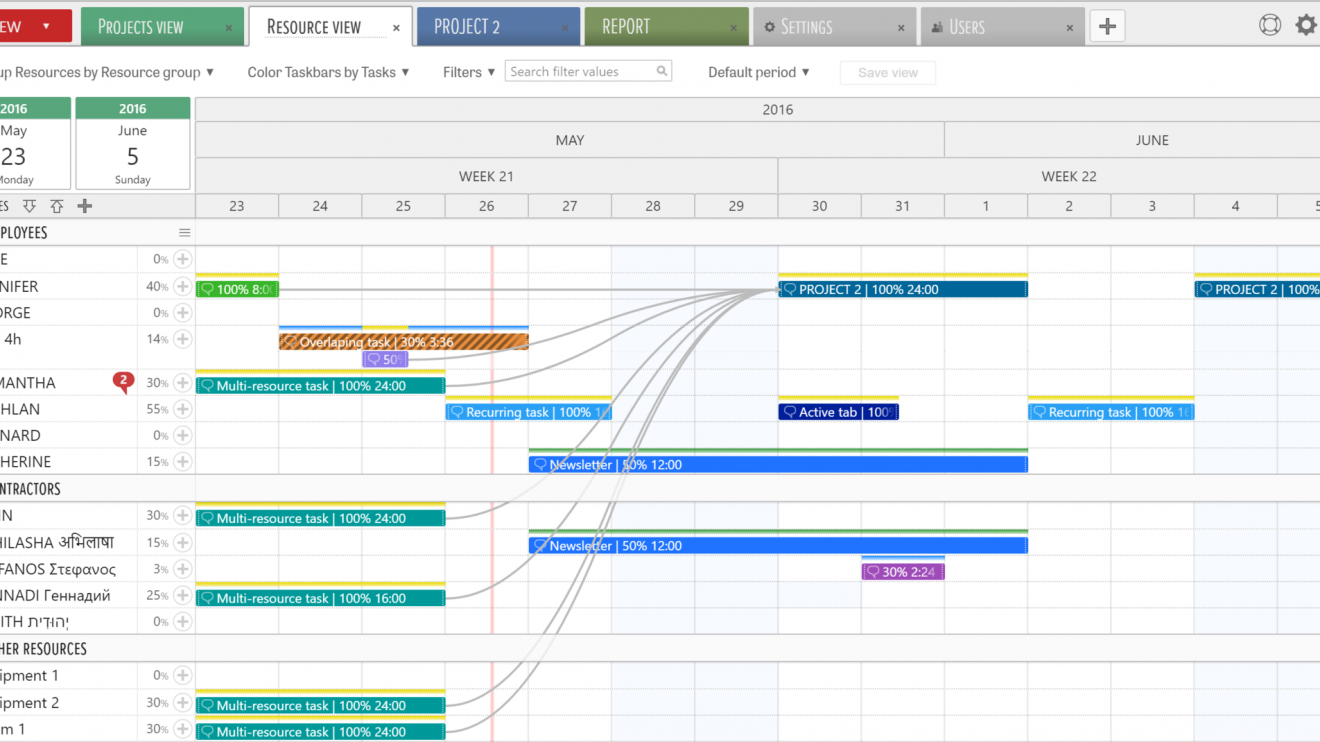Click the expand all resources down-arrow icon
1320x742 pixels.
pos(29,206)
